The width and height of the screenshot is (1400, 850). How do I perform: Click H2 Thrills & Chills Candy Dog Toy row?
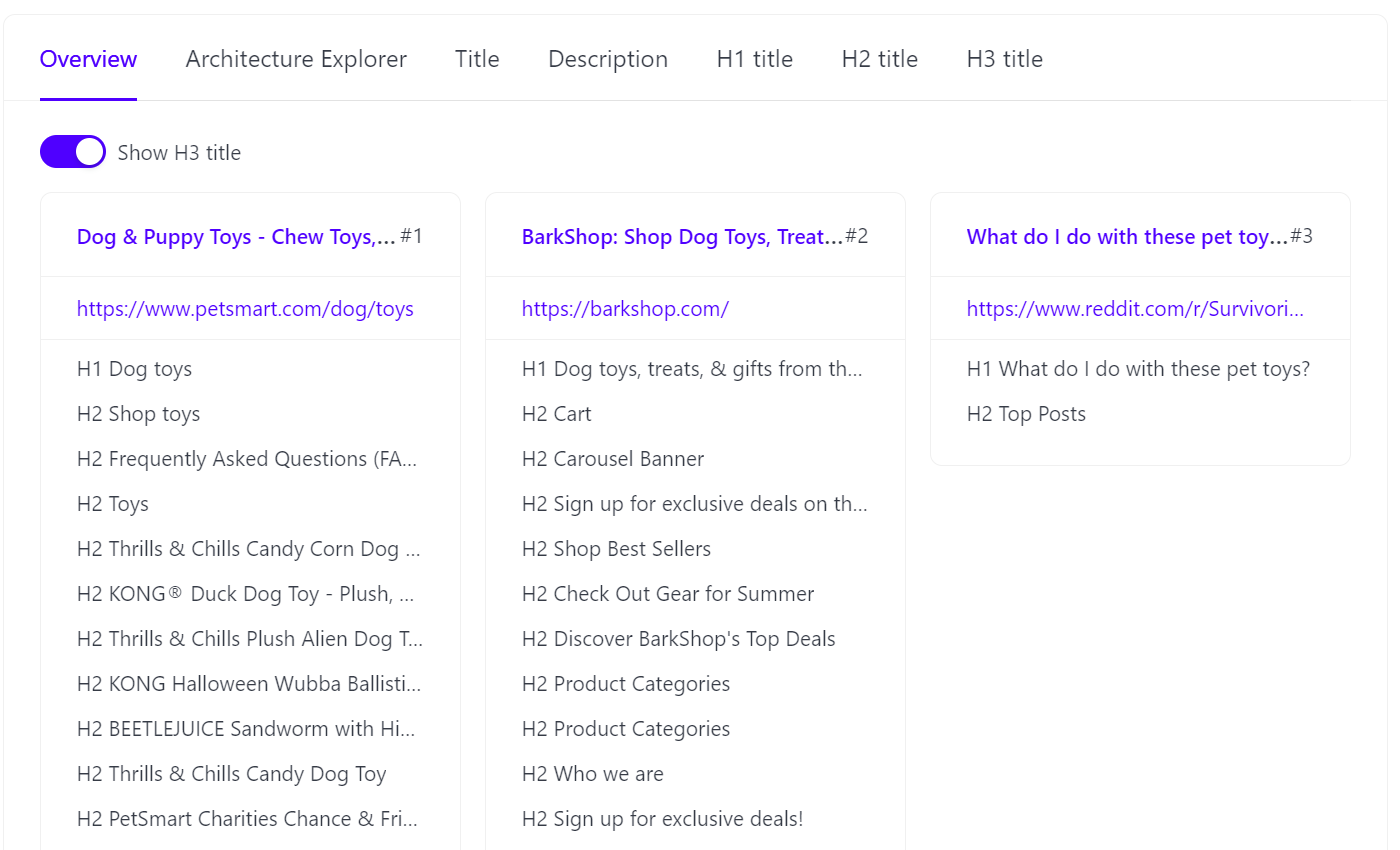tap(231, 774)
